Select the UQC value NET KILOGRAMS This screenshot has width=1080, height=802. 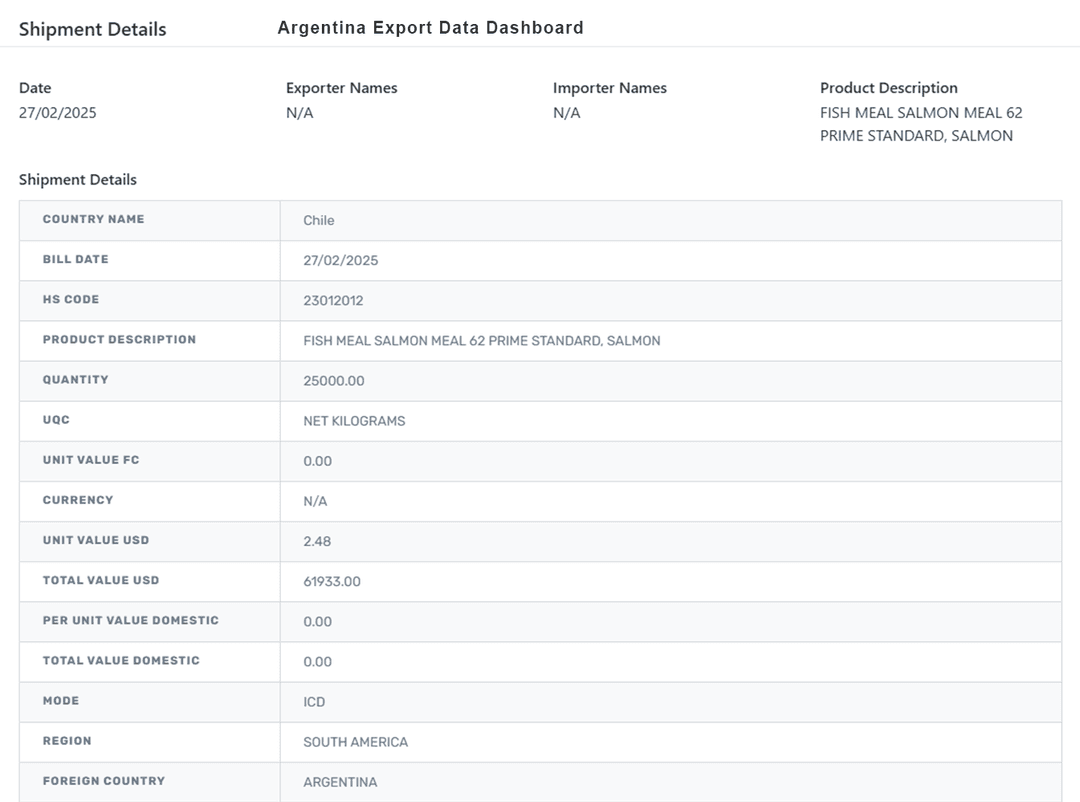tap(354, 421)
